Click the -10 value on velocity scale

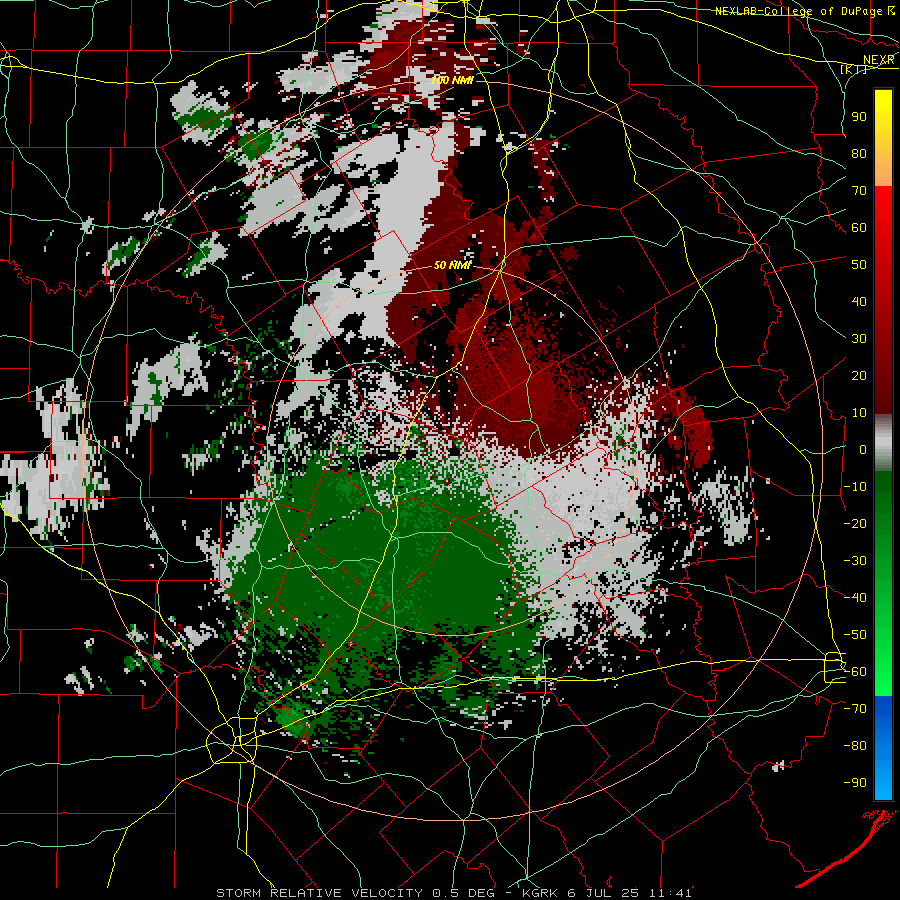click(855, 487)
